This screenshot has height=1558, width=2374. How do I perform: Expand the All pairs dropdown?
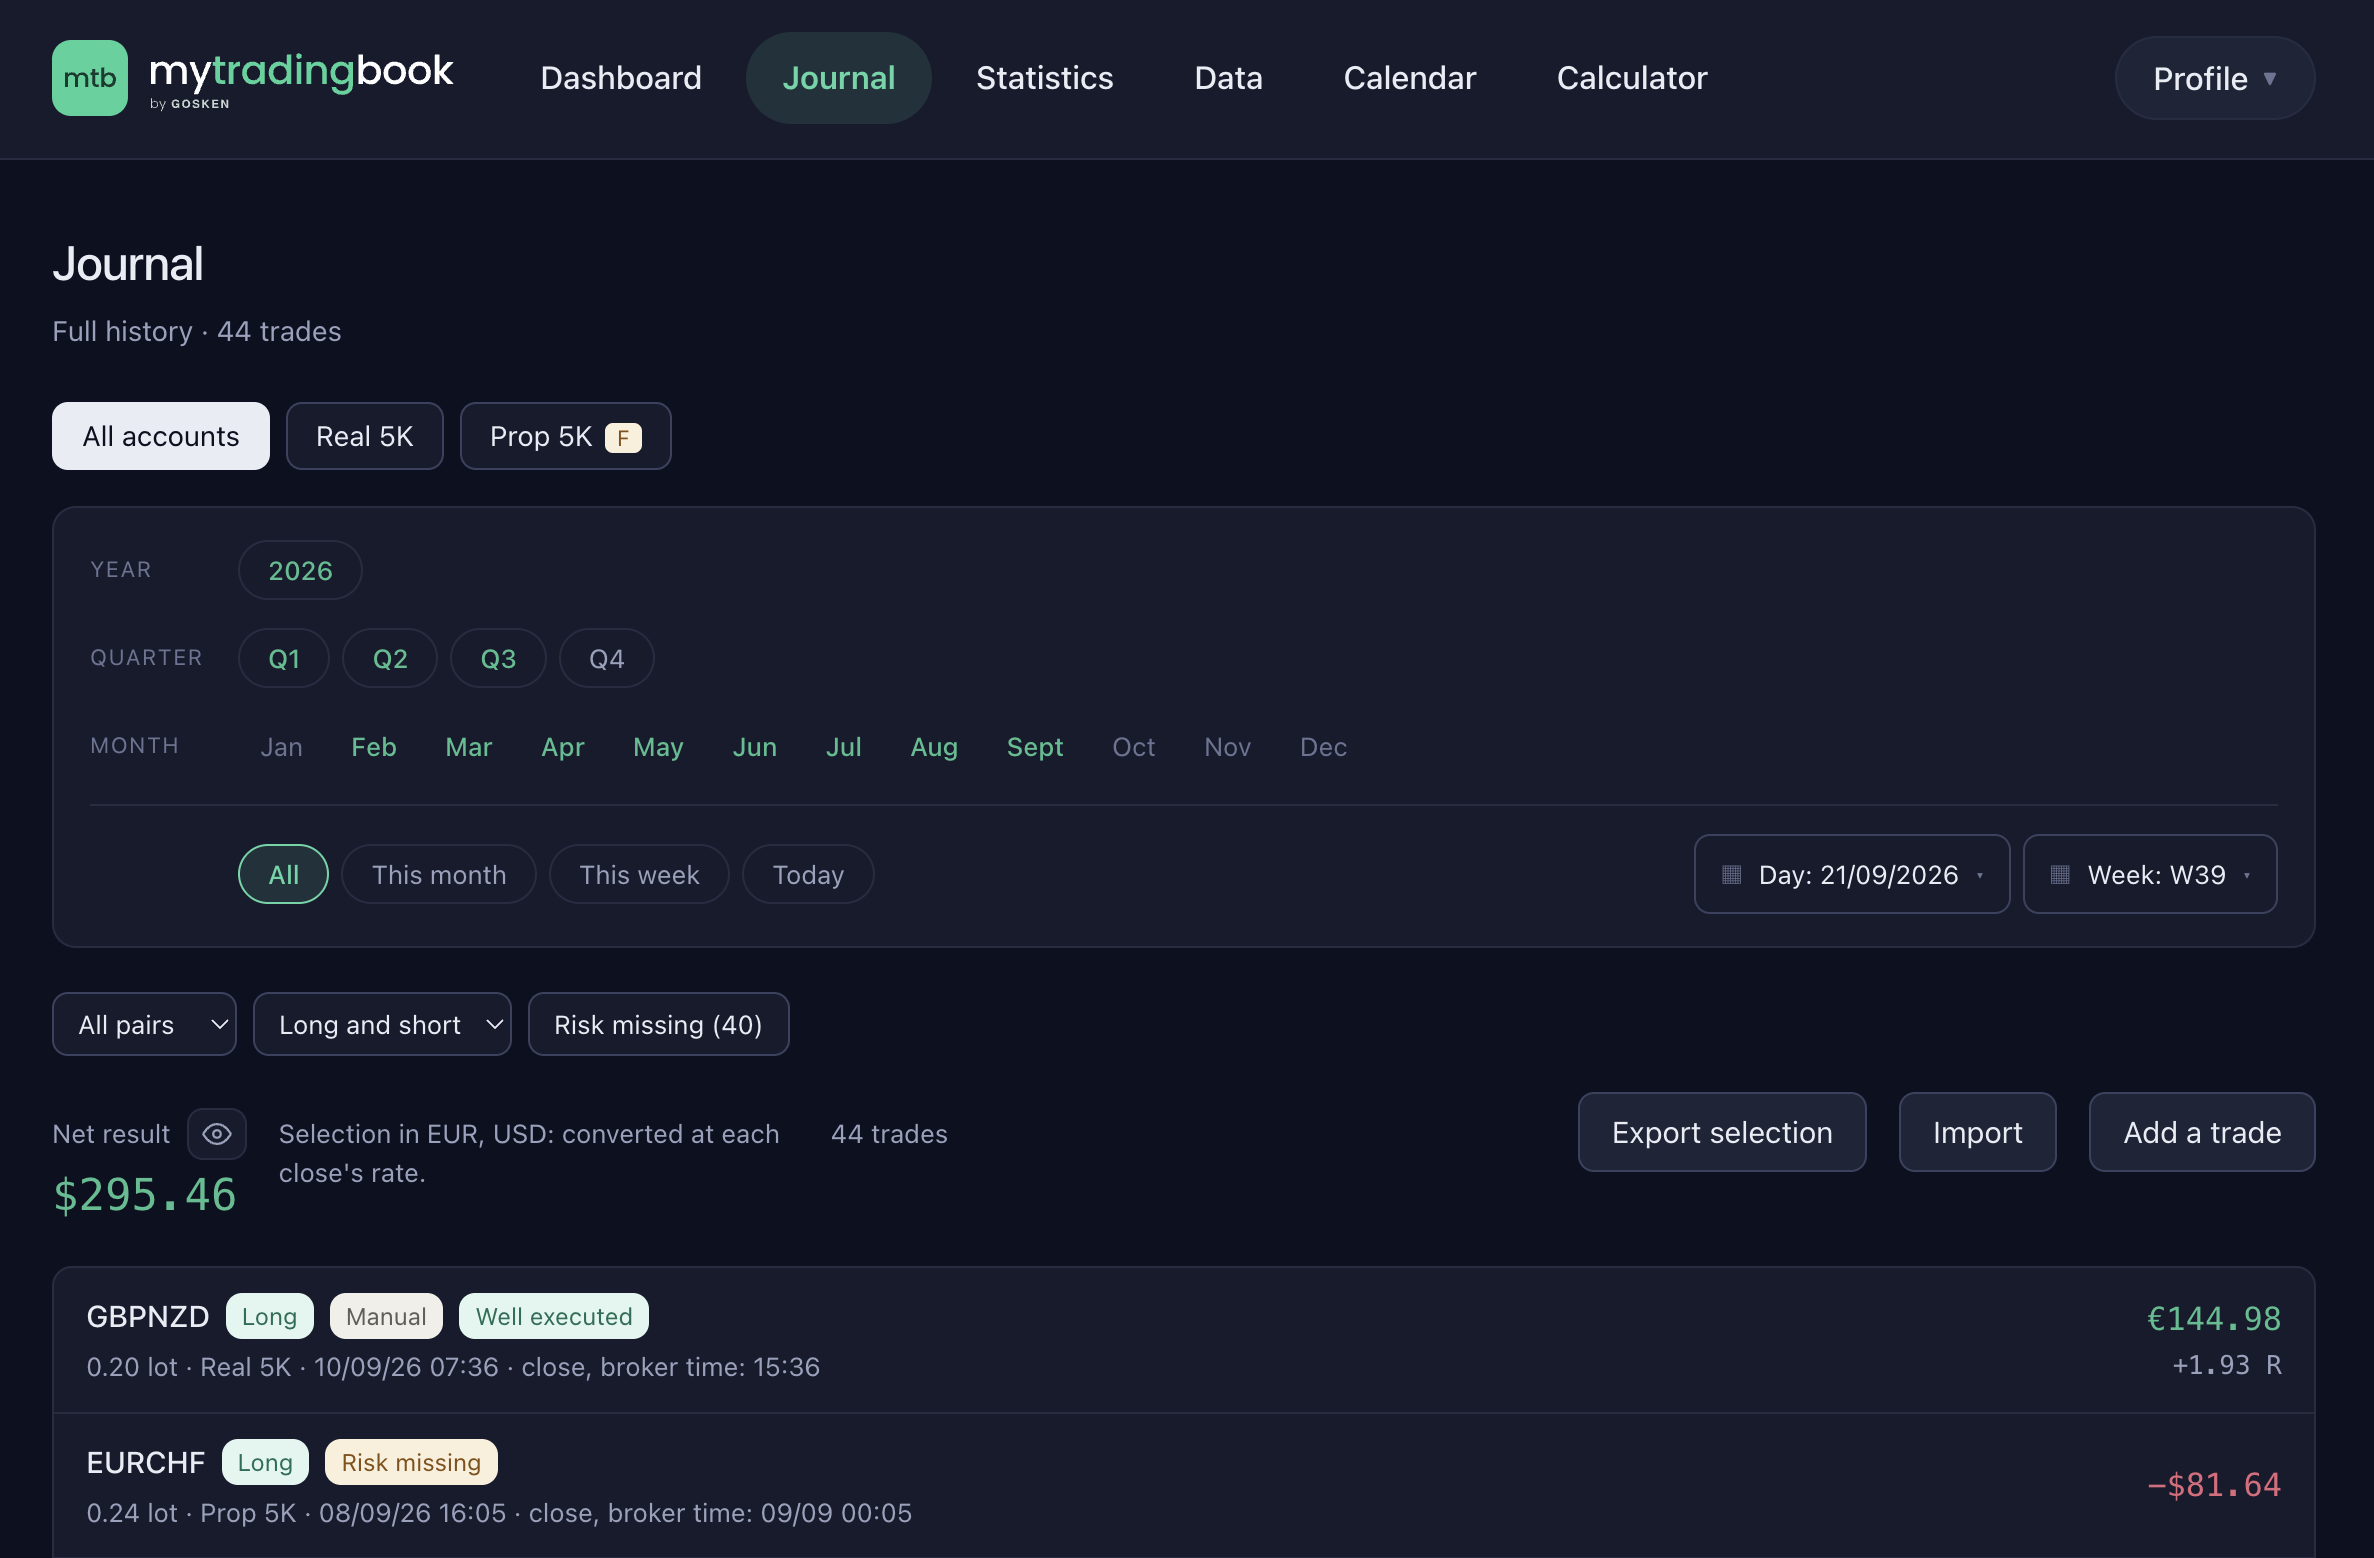pyautogui.click(x=144, y=1024)
